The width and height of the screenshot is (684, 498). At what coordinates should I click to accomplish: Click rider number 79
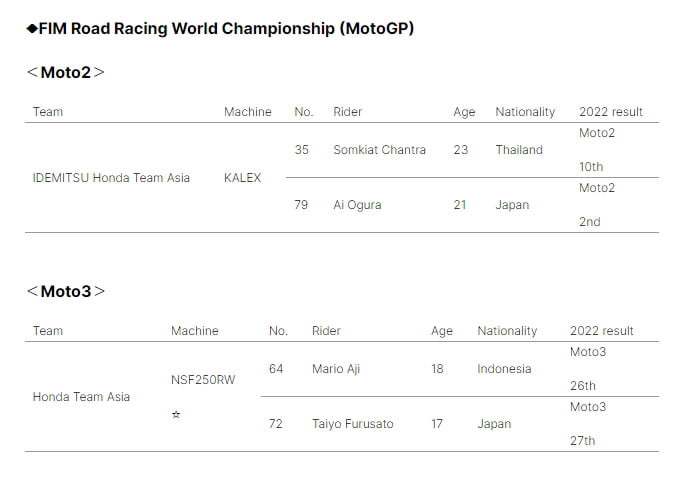pos(302,205)
